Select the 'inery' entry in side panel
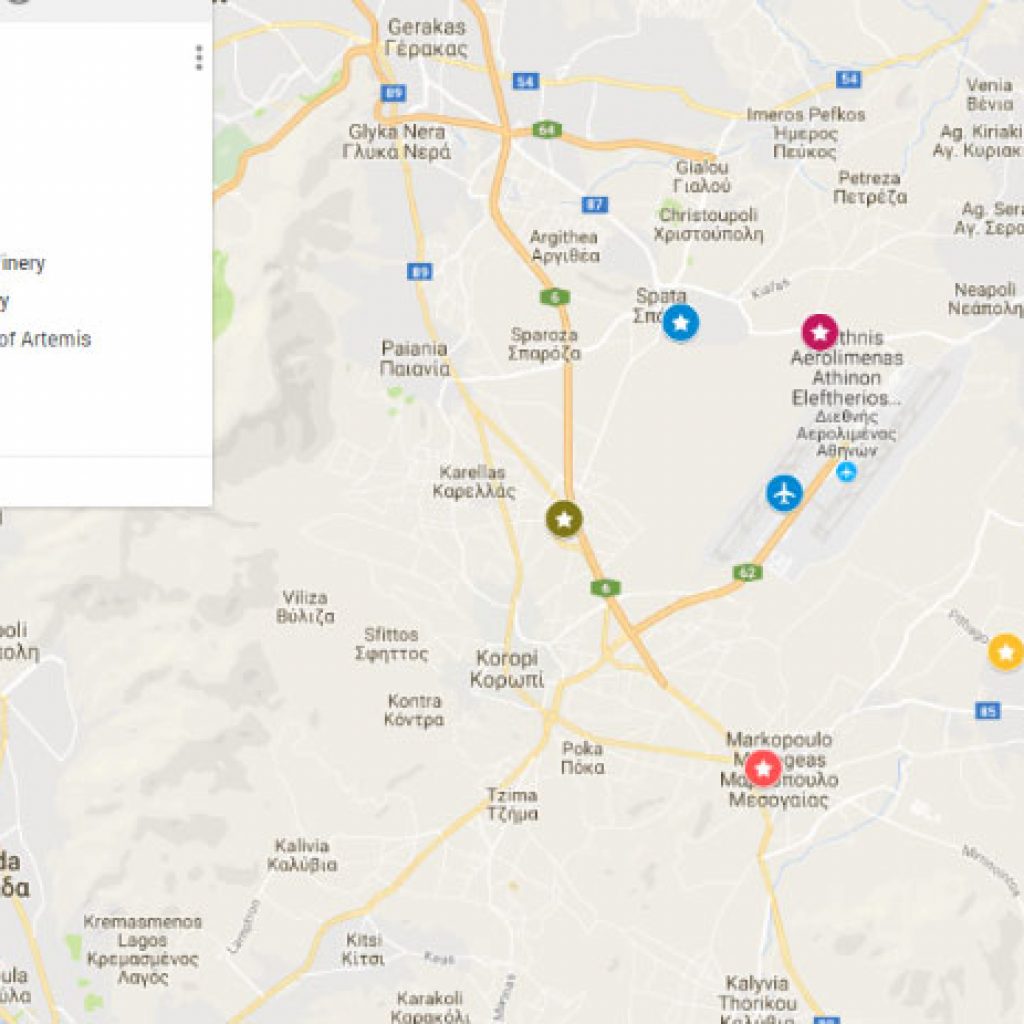Screen dimensions: 1024x1024 pyautogui.click(x=23, y=263)
